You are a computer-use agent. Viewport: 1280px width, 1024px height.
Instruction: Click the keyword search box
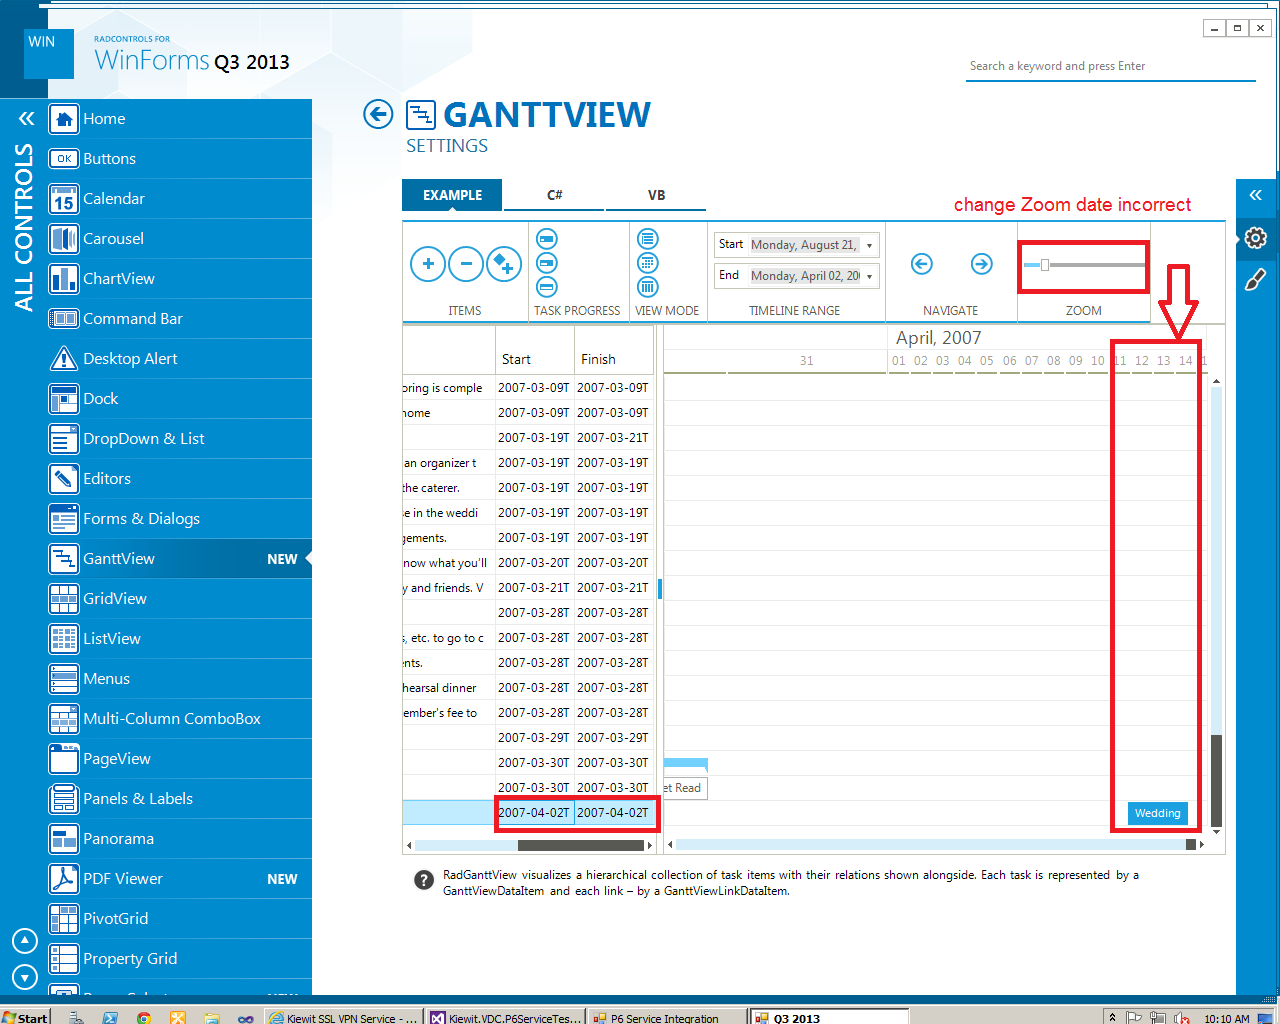pyautogui.click(x=1110, y=66)
